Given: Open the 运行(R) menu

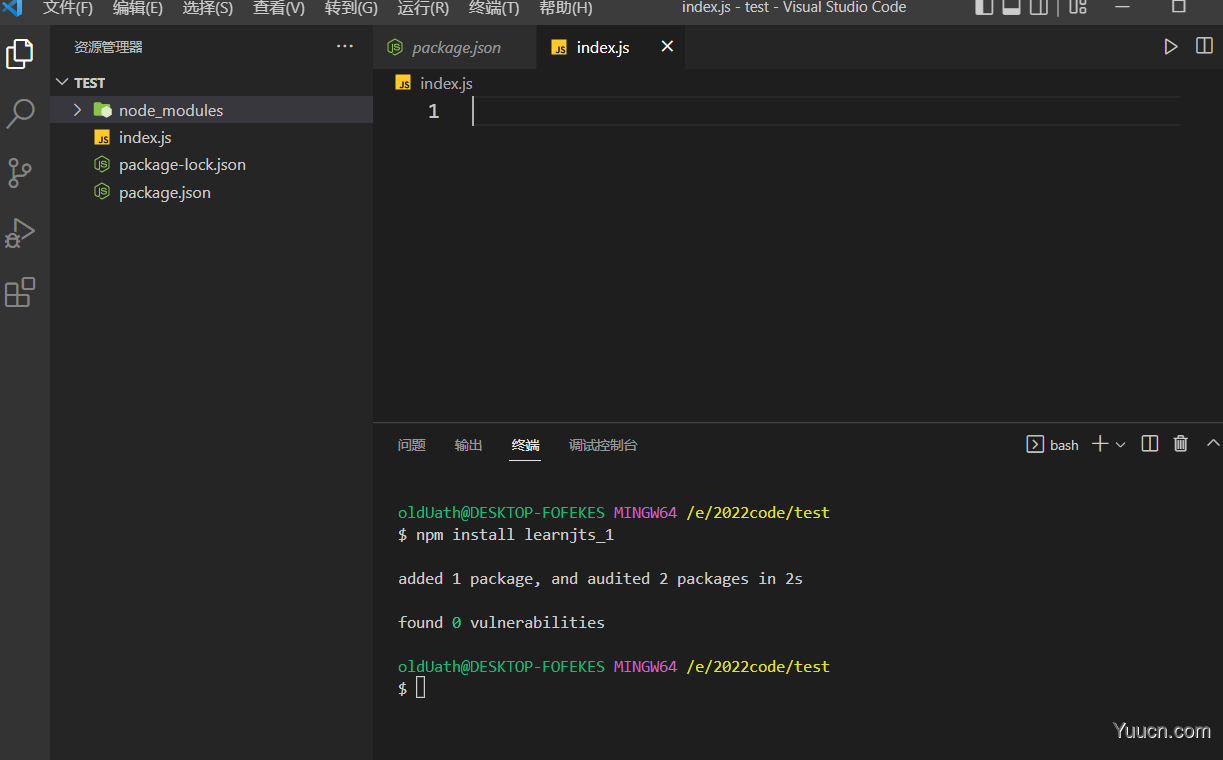Looking at the screenshot, I should coord(423,8).
